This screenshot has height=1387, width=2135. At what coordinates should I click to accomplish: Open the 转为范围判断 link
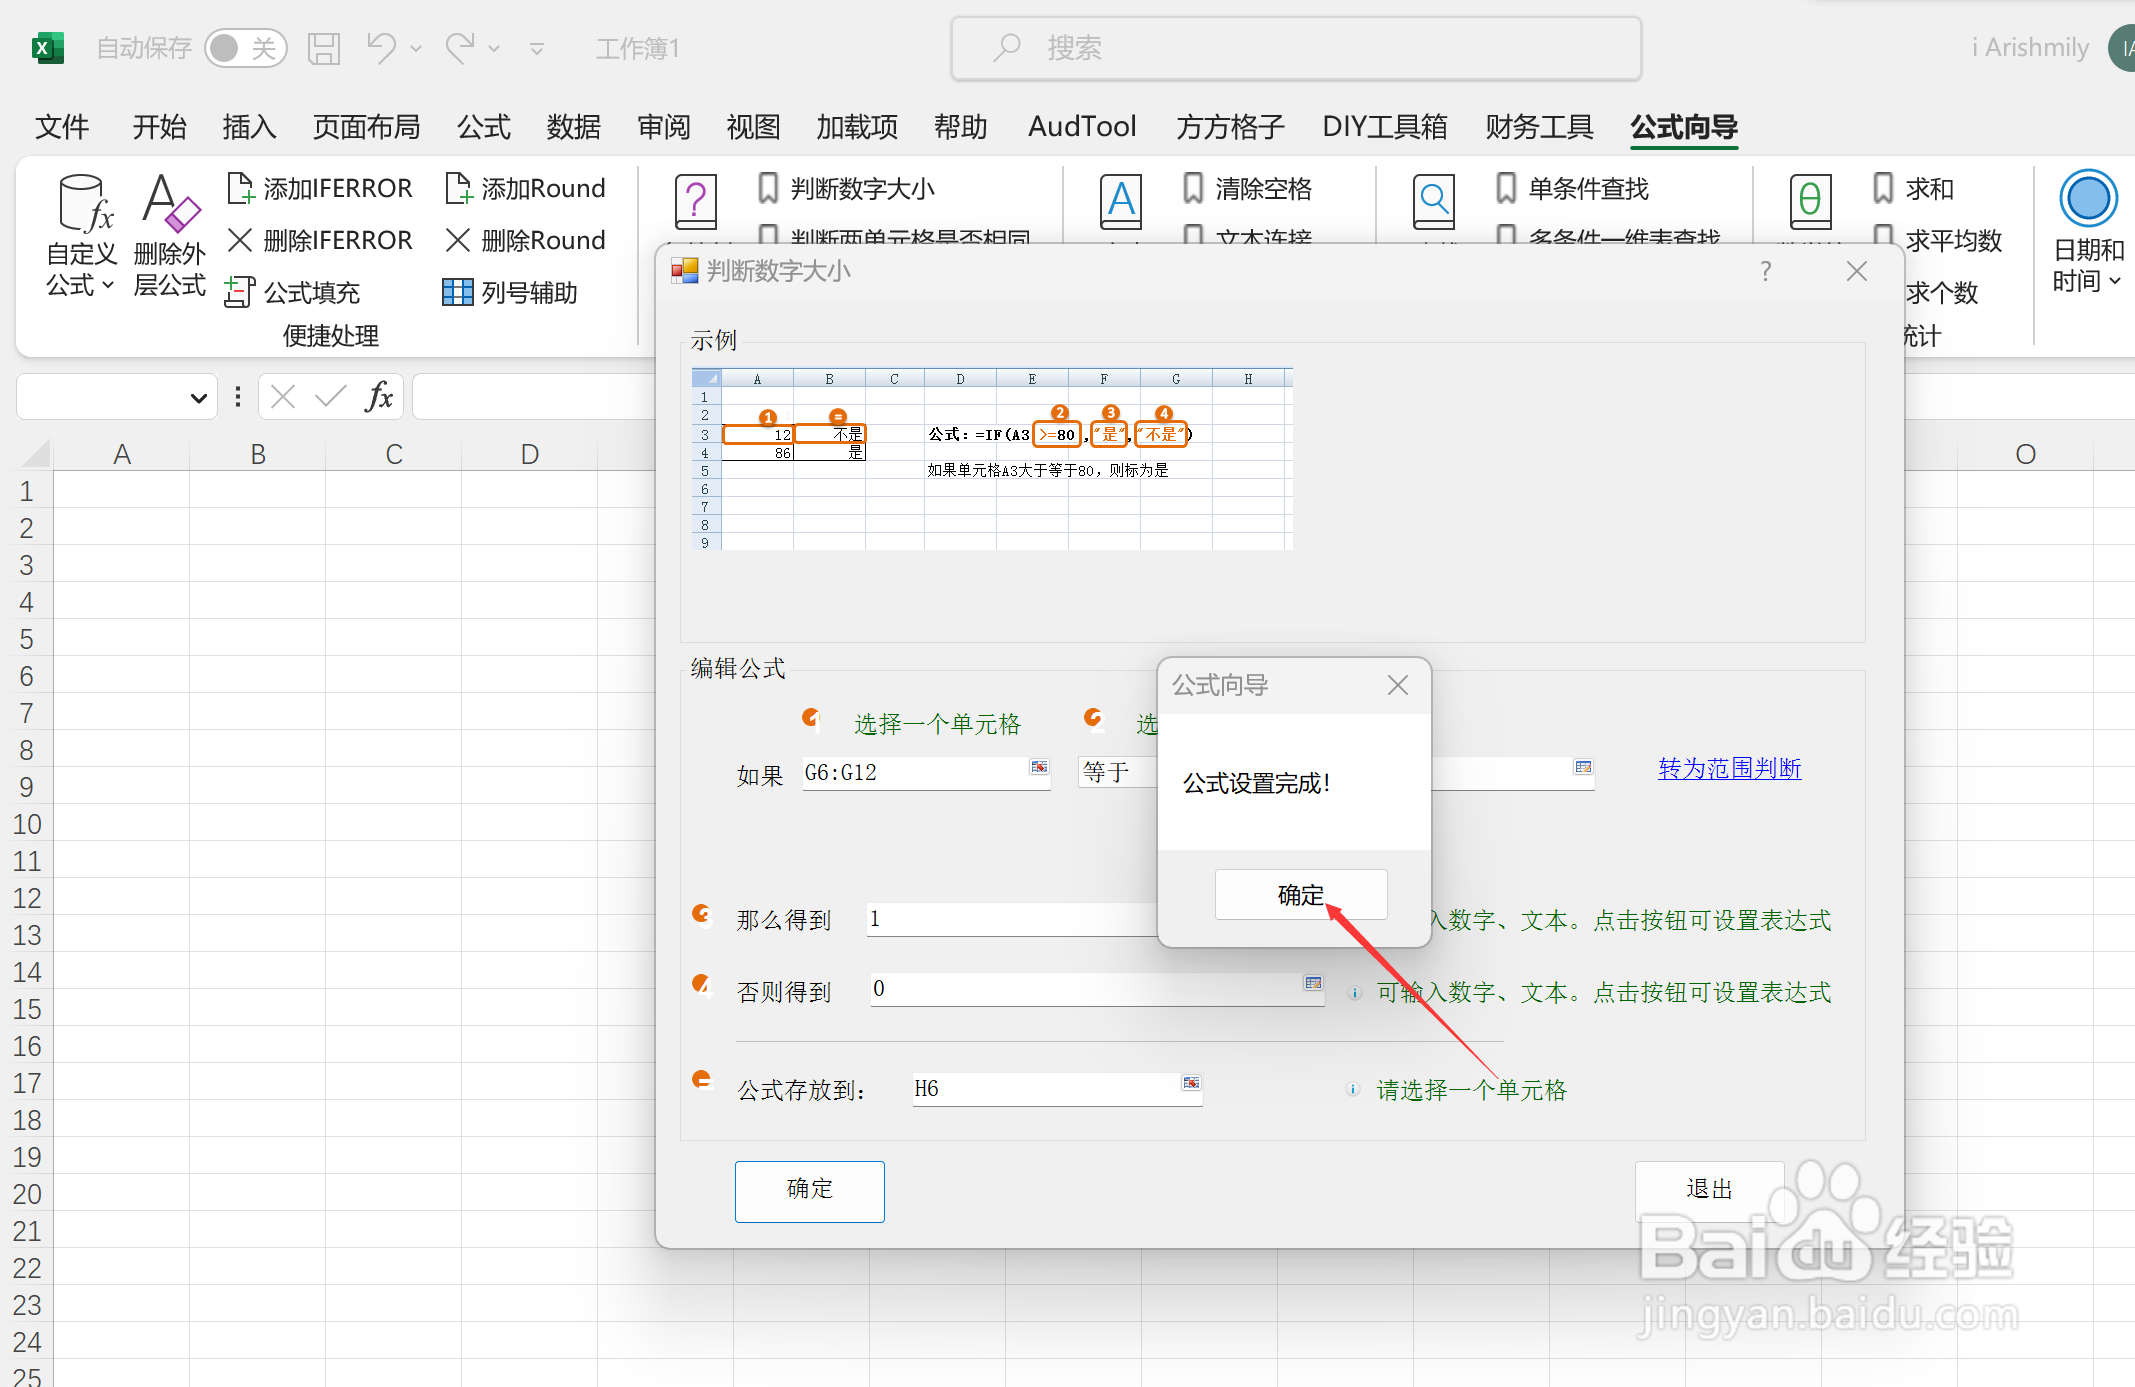tap(1728, 769)
